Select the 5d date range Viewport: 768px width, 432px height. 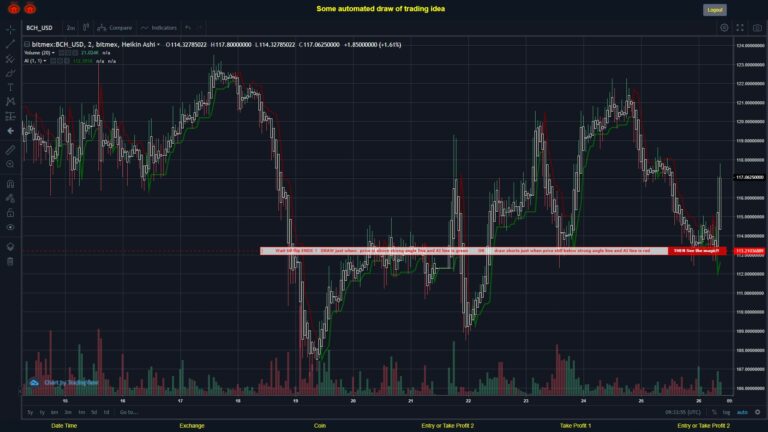[x=94, y=412]
